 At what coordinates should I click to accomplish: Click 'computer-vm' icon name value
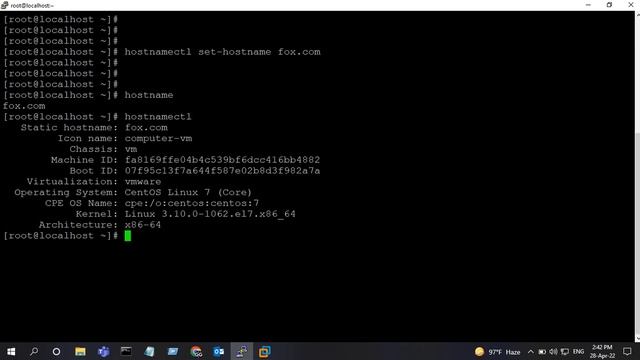(x=158, y=138)
